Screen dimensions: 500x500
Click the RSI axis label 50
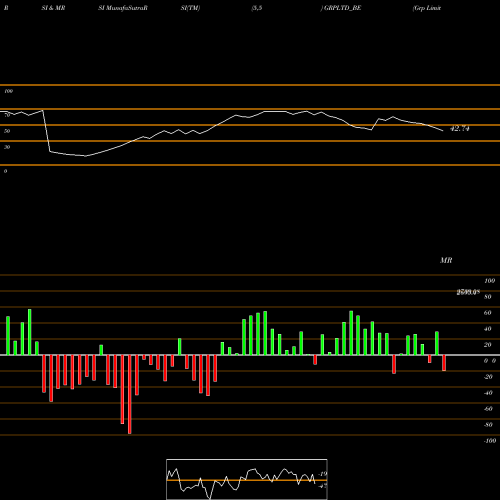(7, 131)
